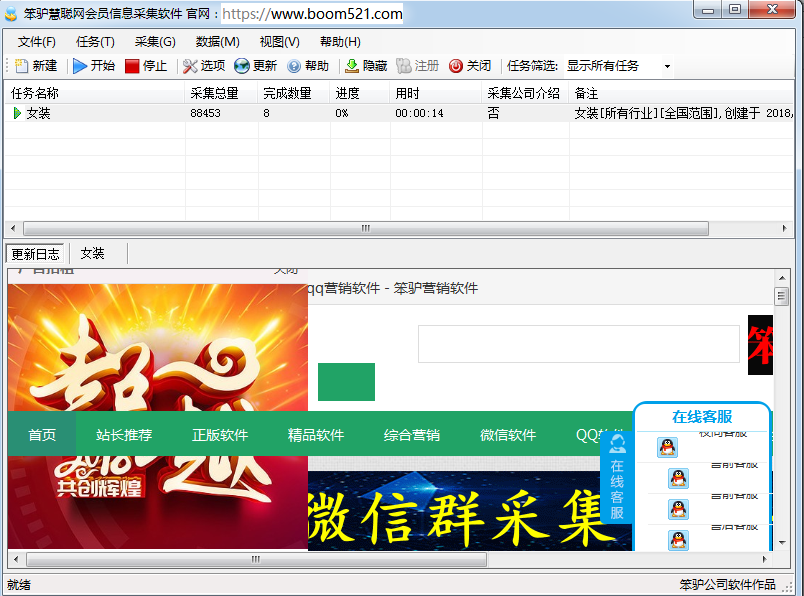
Task: Click the 注册 register icon
Action: click(x=404, y=66)
